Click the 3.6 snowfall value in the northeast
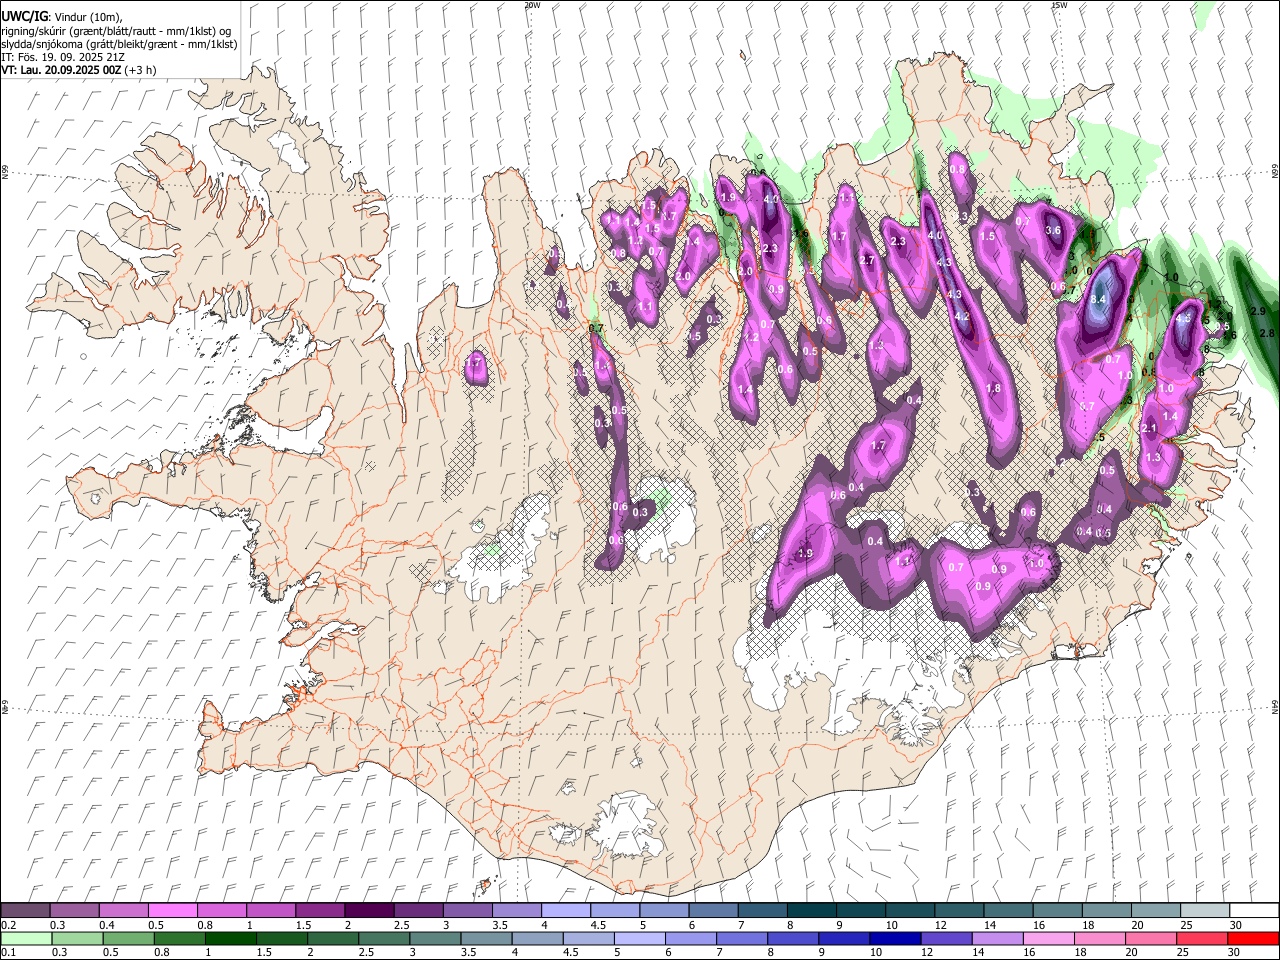 tap(1053, 230)
